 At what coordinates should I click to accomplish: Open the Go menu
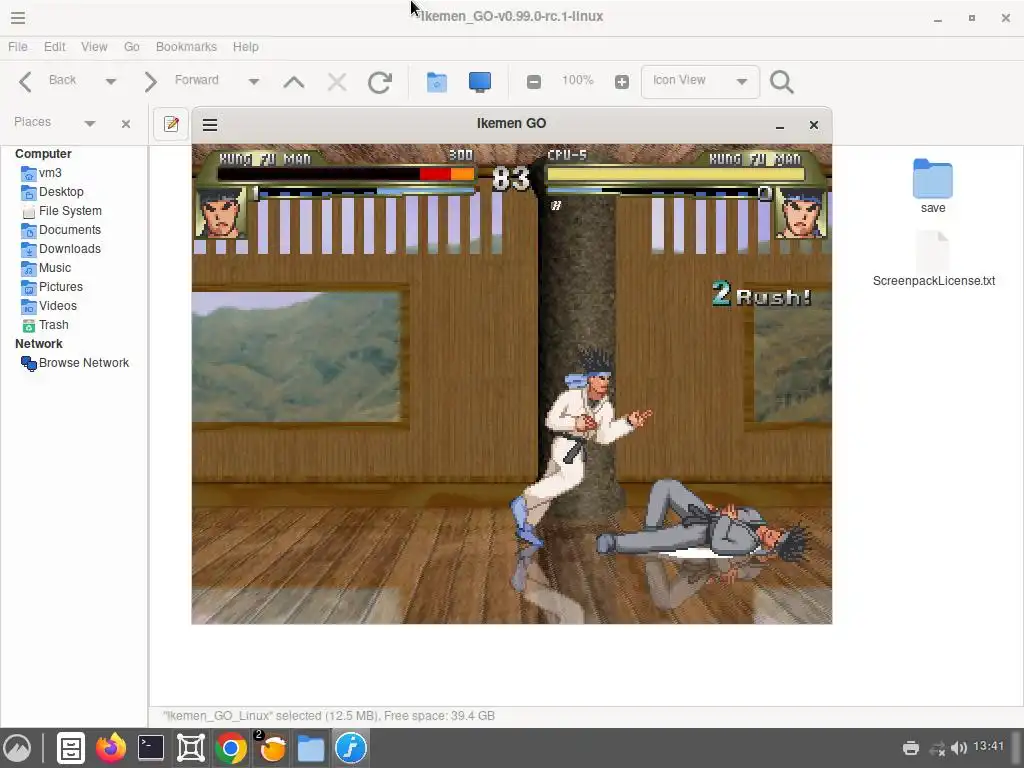[x=131, y=47]
